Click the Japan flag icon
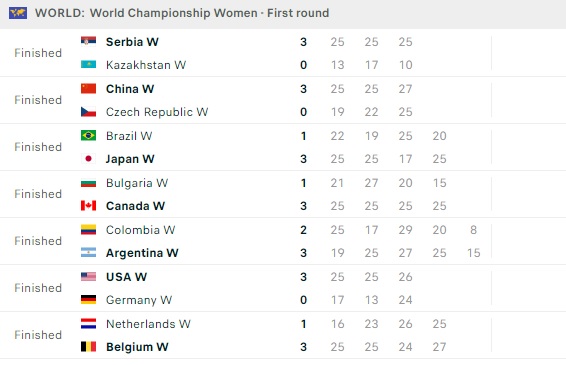566x365 pixels. pyautogui.click(x=88, y=158)
